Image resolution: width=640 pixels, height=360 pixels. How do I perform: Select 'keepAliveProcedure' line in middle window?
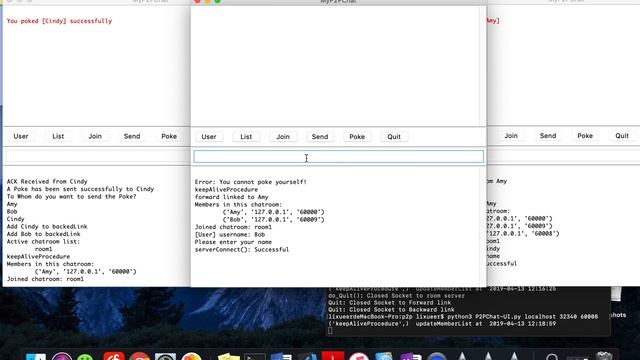click(226, 190)
